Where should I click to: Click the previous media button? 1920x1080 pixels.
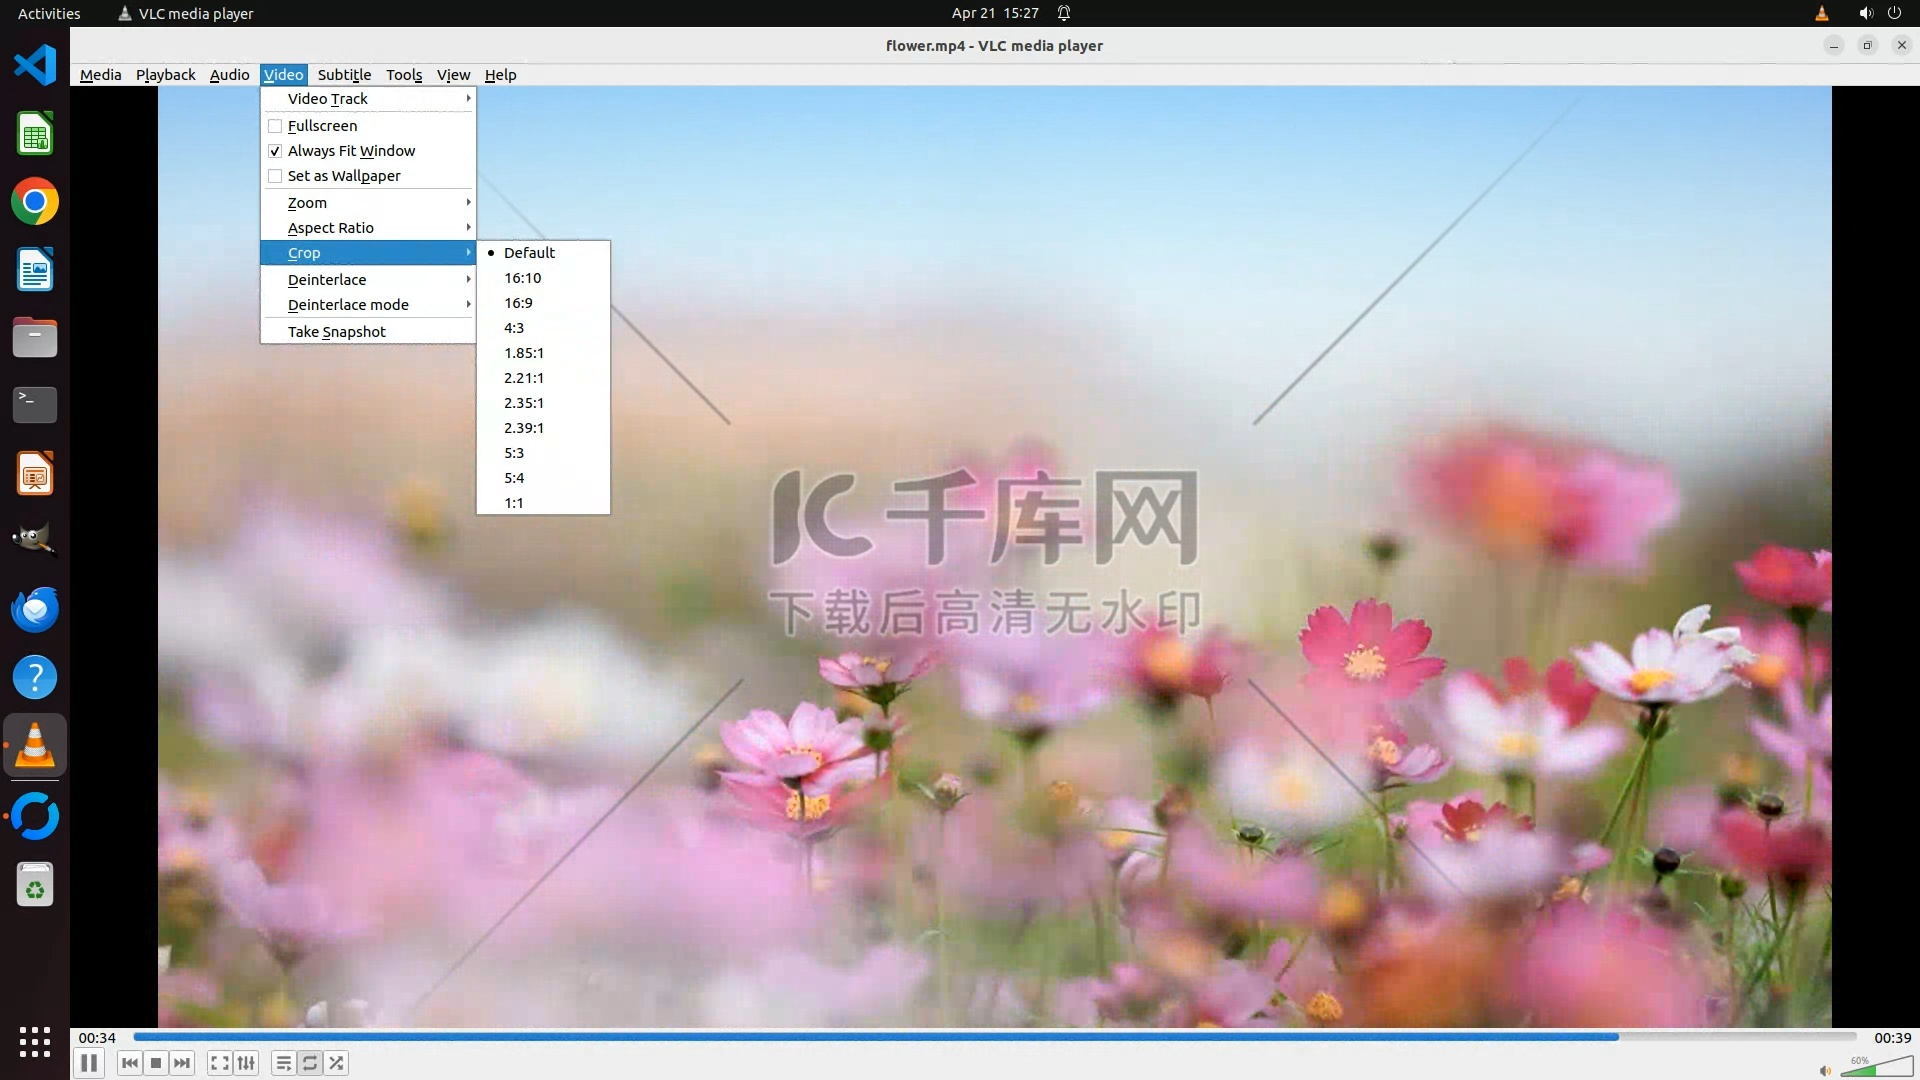(x=129, y=1063)
